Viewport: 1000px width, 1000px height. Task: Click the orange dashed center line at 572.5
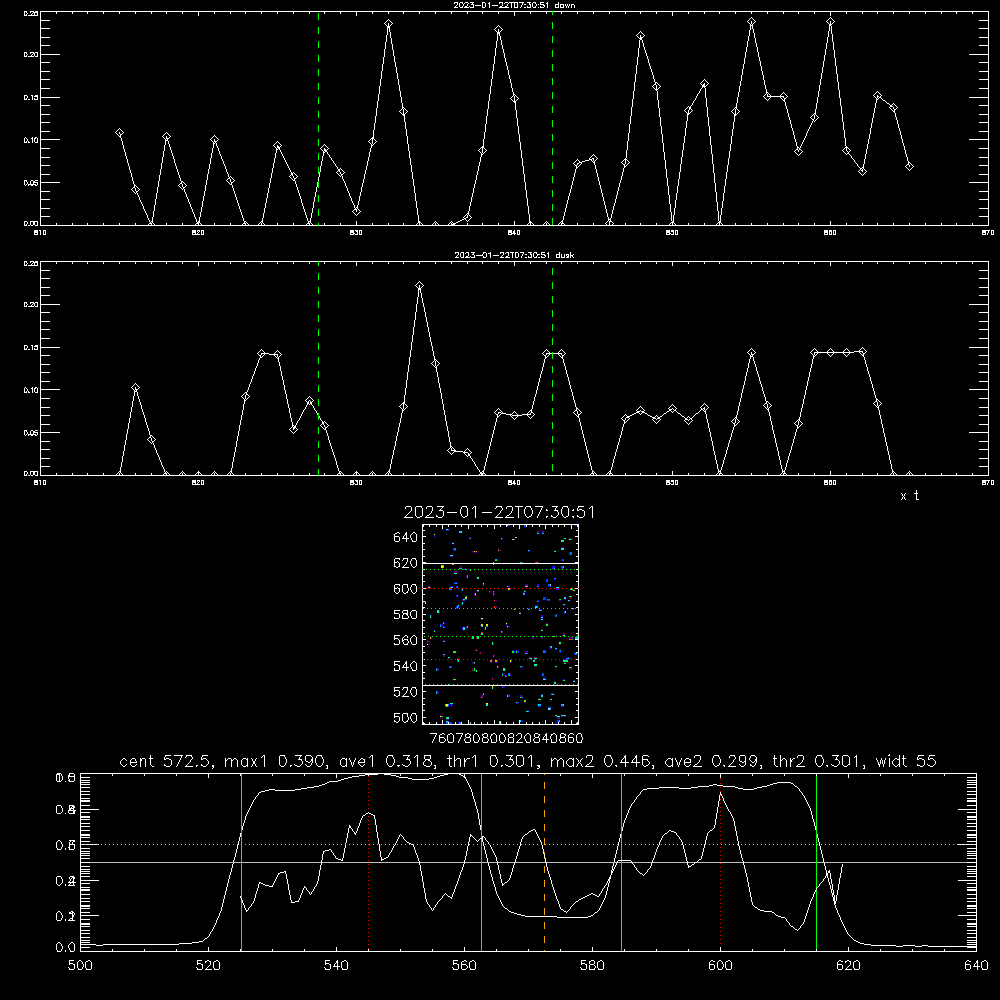click(544, 860)
